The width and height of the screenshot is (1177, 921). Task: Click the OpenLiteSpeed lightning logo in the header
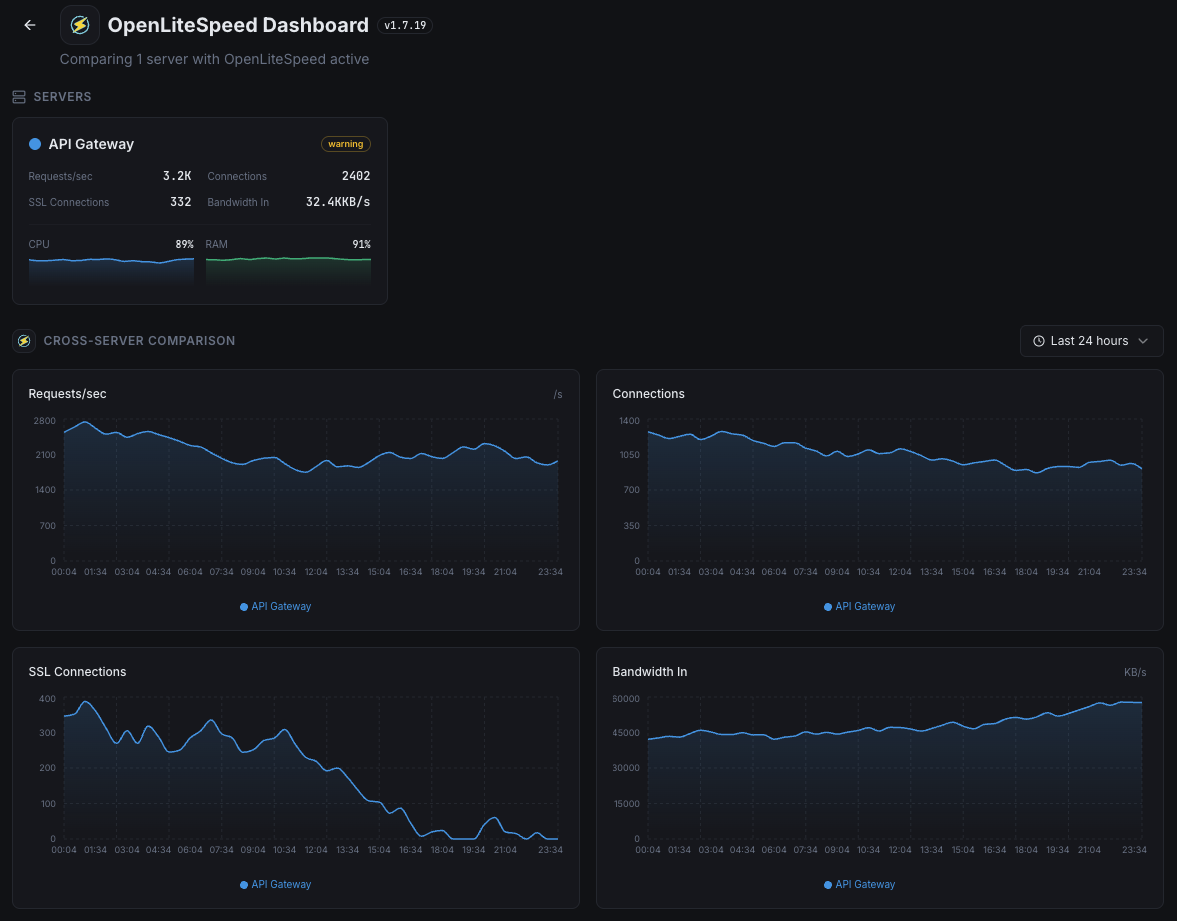point(79,24)
